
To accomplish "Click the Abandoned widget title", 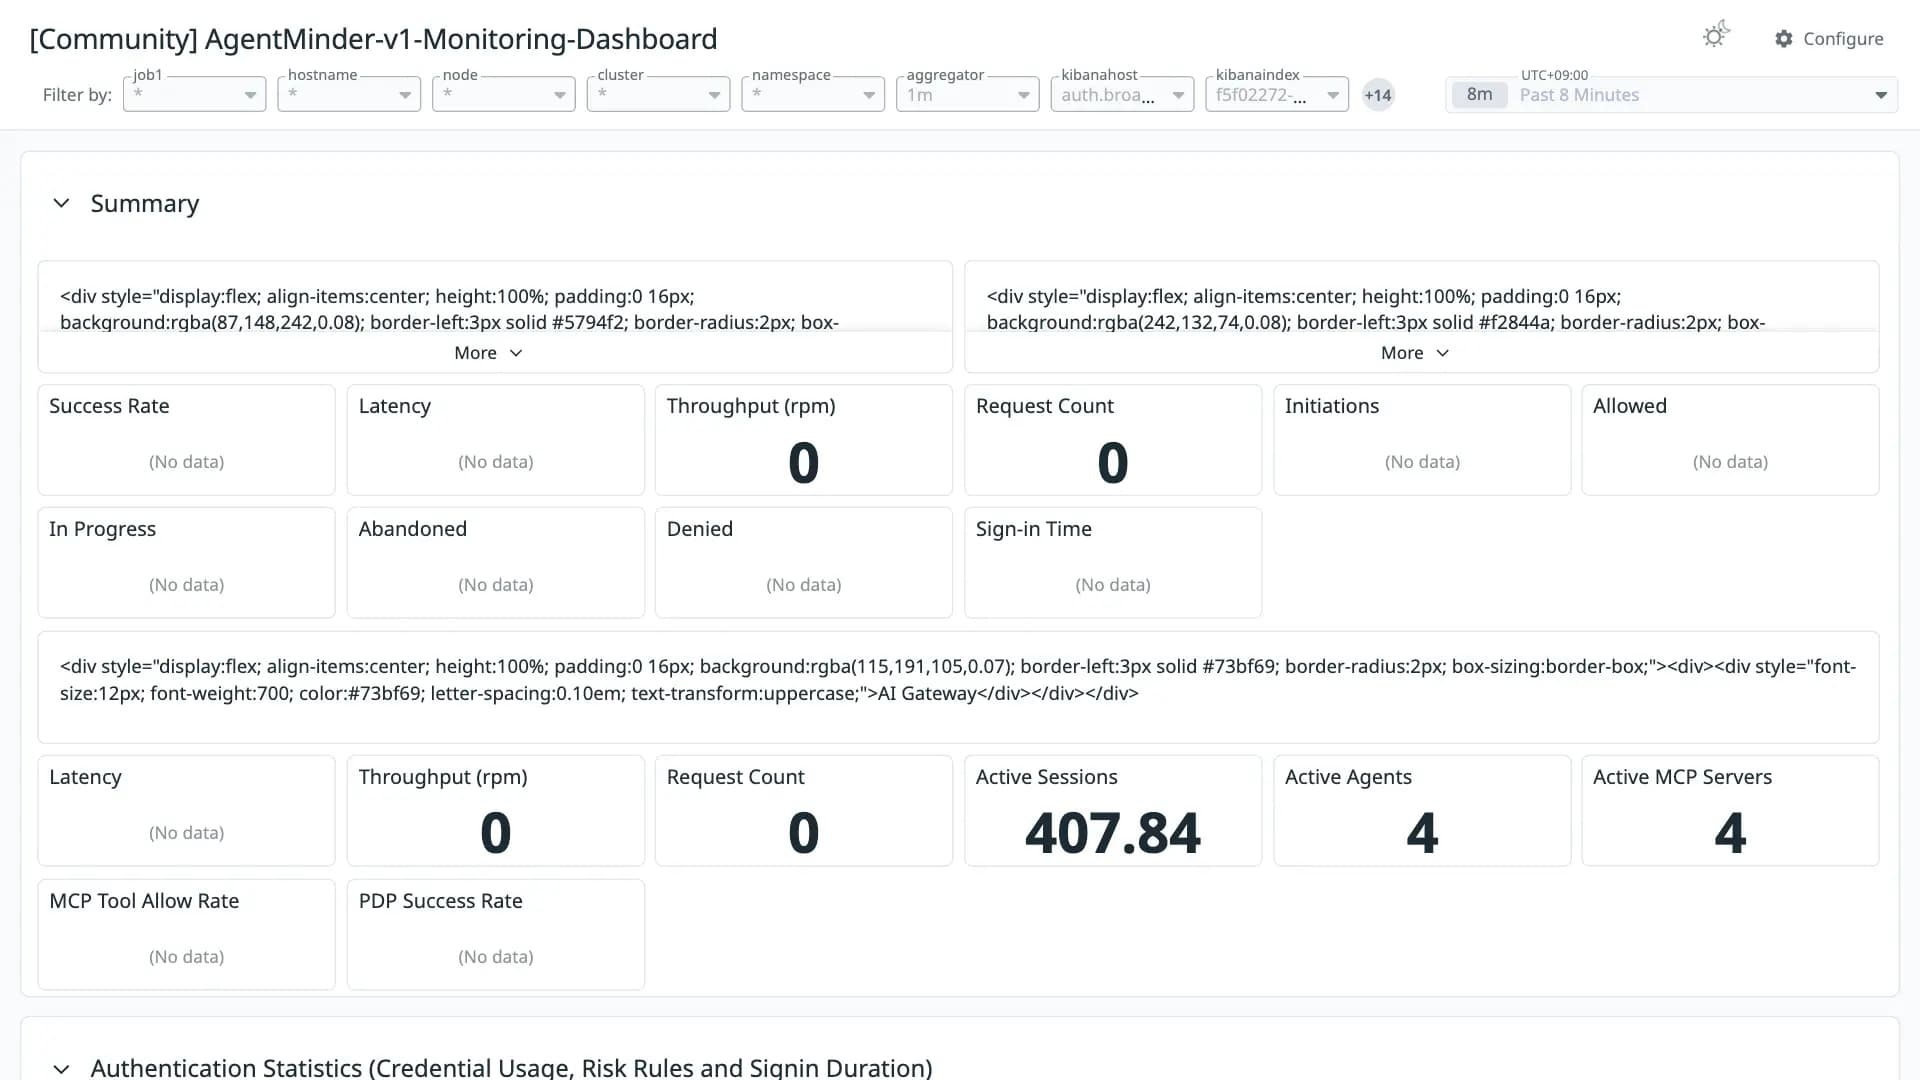I will [x=412, y=529].
